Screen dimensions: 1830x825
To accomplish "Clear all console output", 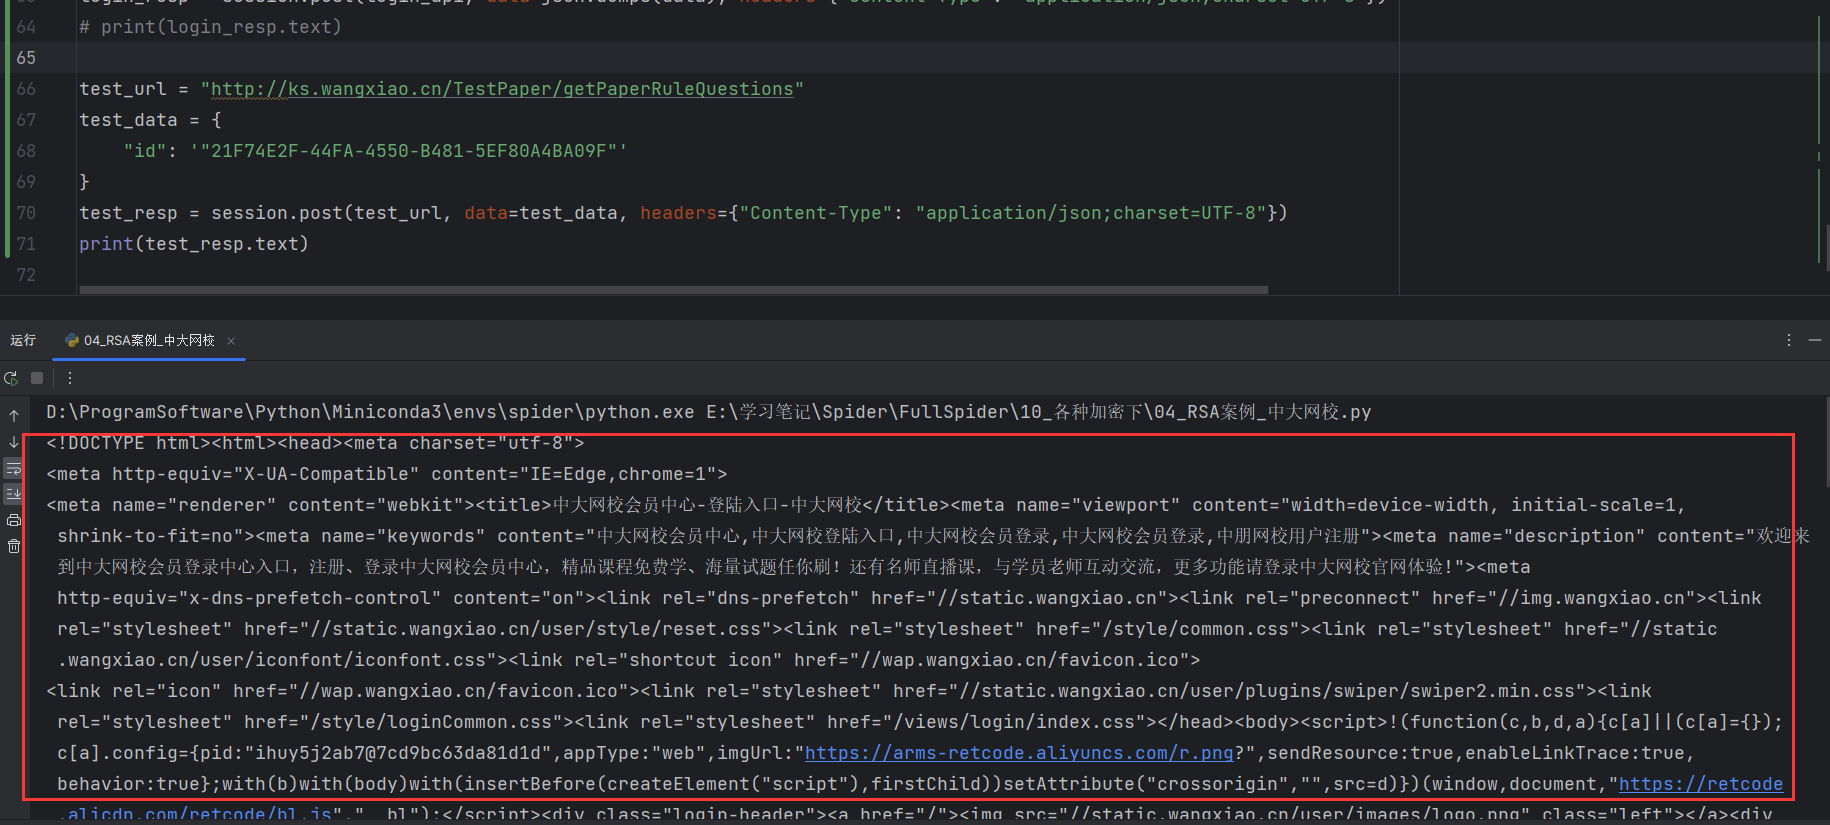I will click(x=14, y=546).
